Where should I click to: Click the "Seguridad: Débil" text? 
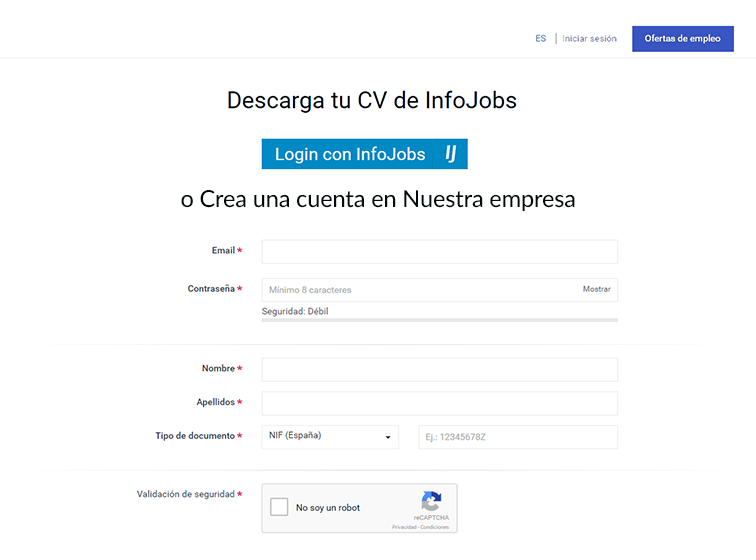(x=295, y=311)
